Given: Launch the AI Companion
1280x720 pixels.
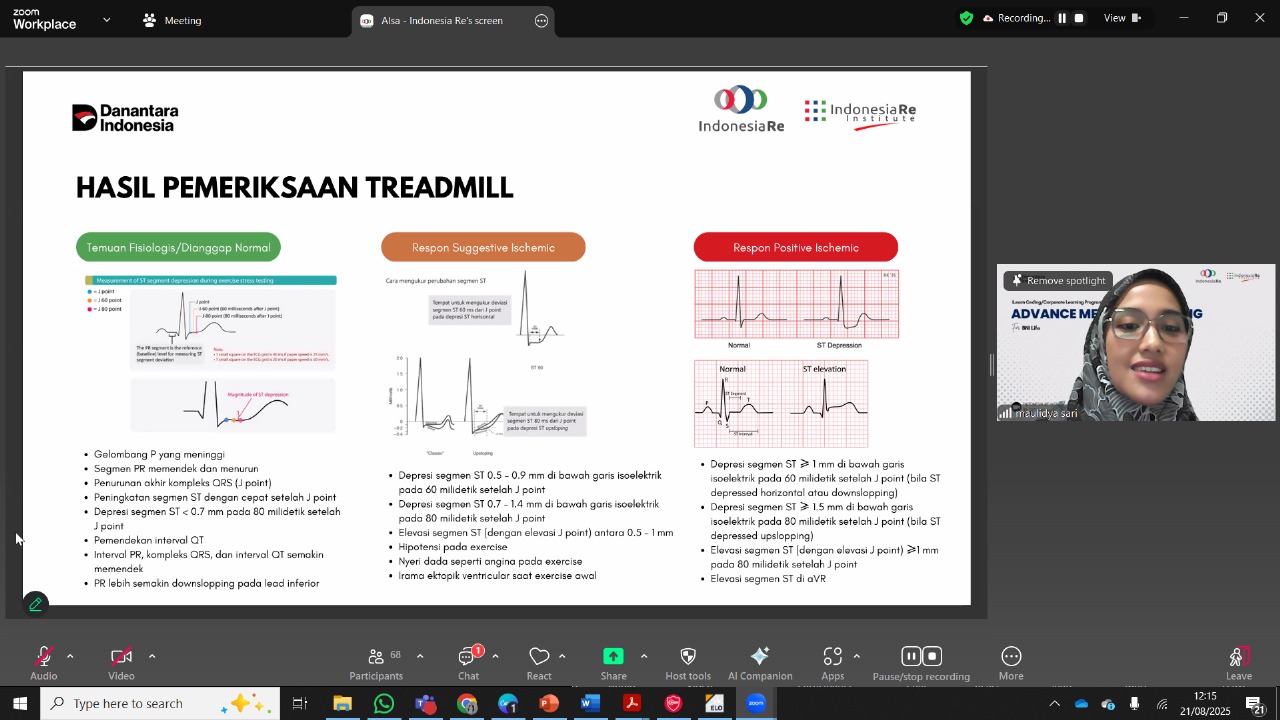Looking at the screenshot, I should [x=760, y=657].
